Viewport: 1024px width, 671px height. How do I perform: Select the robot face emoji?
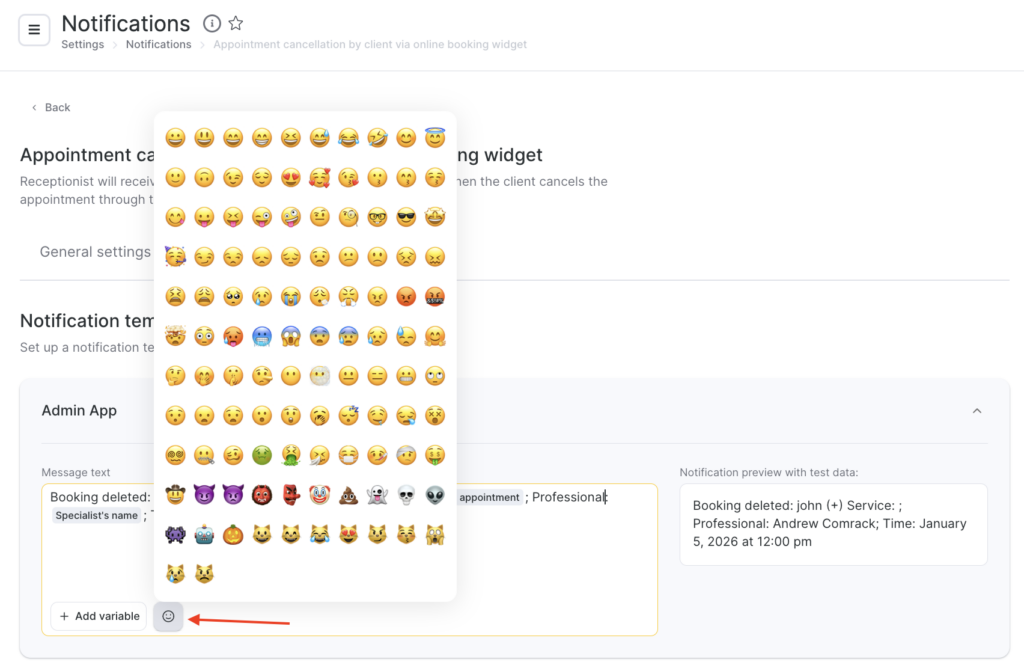click(x=204, y=535)
